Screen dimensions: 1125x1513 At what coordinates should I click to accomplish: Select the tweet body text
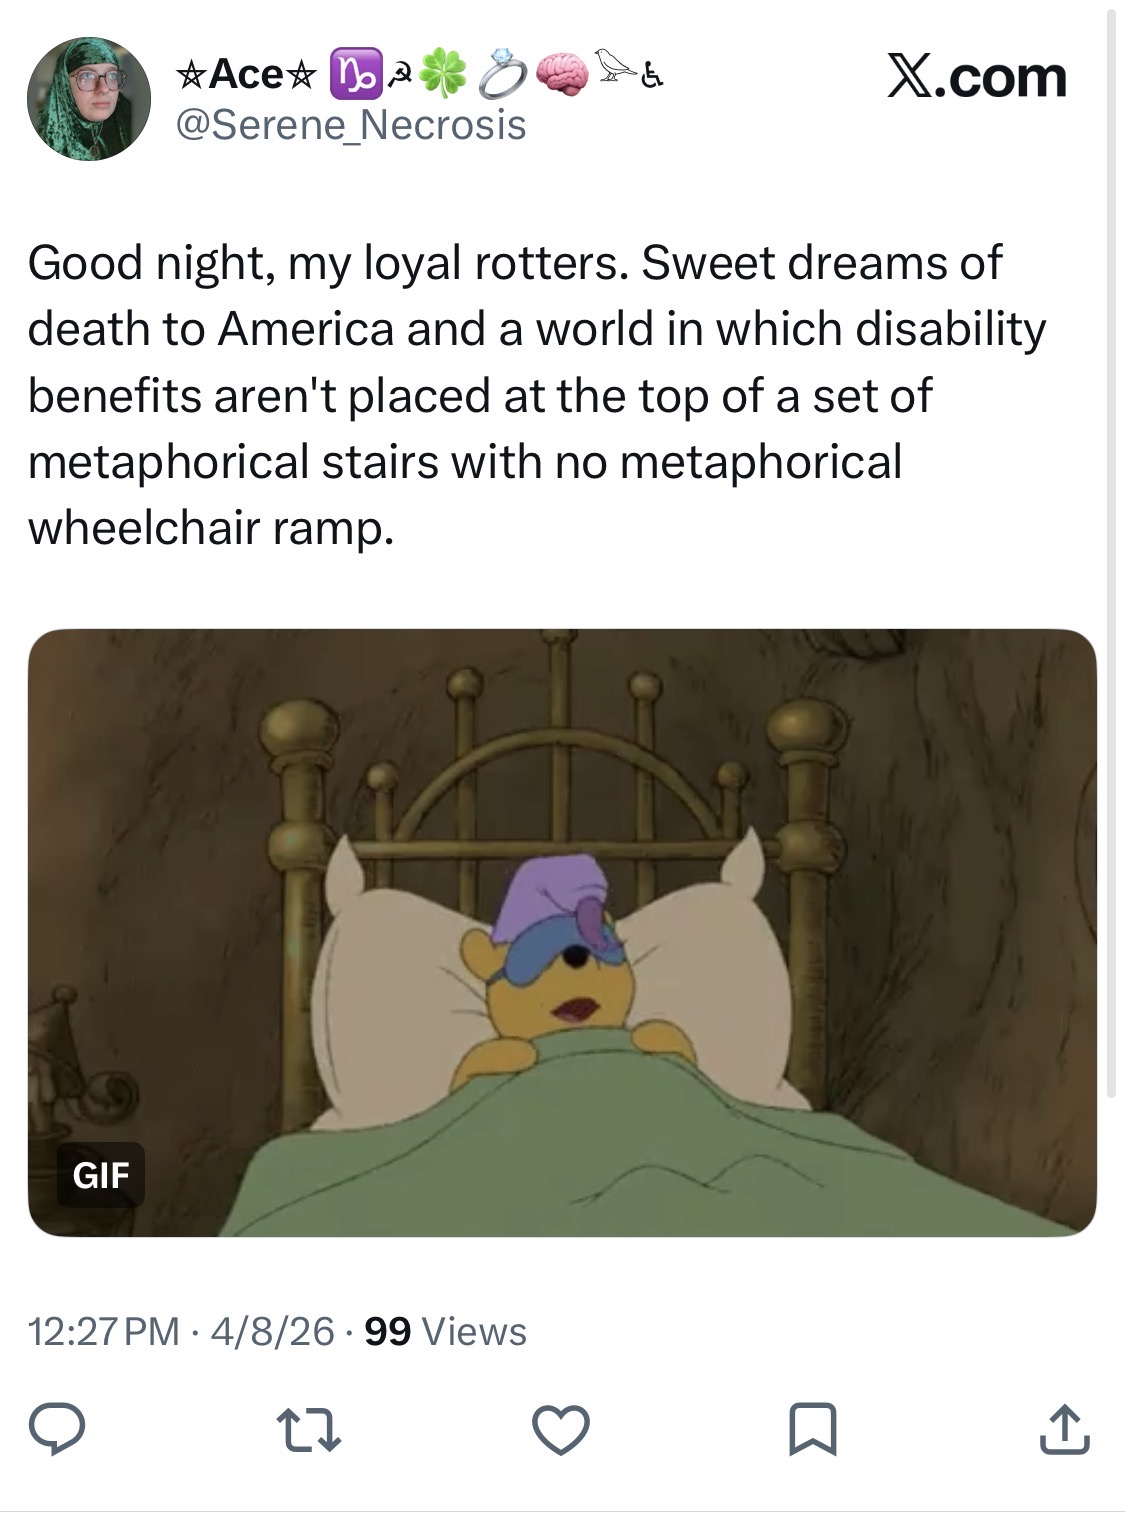coord(537,395)
